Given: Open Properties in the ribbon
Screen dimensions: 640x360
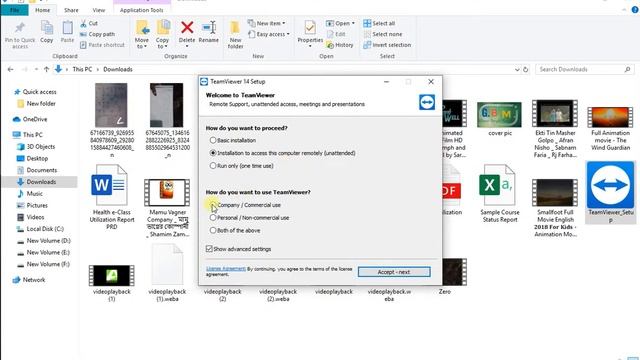Looking at the screenshot, I should point(310,33).
